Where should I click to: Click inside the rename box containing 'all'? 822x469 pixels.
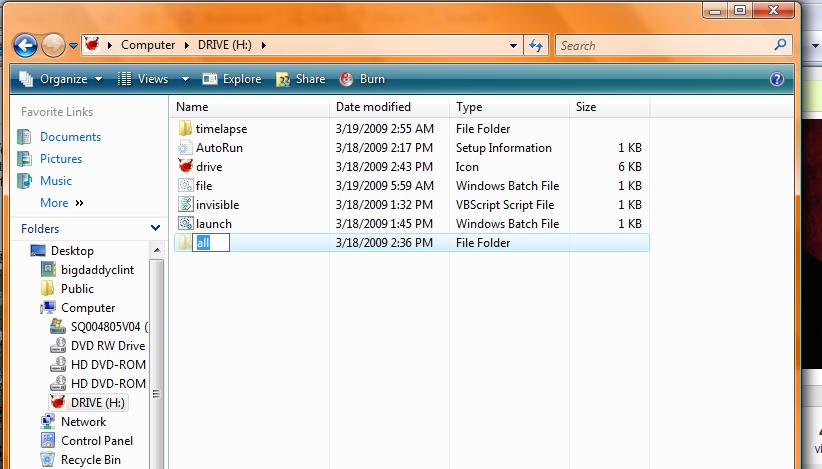pos(211,243)
